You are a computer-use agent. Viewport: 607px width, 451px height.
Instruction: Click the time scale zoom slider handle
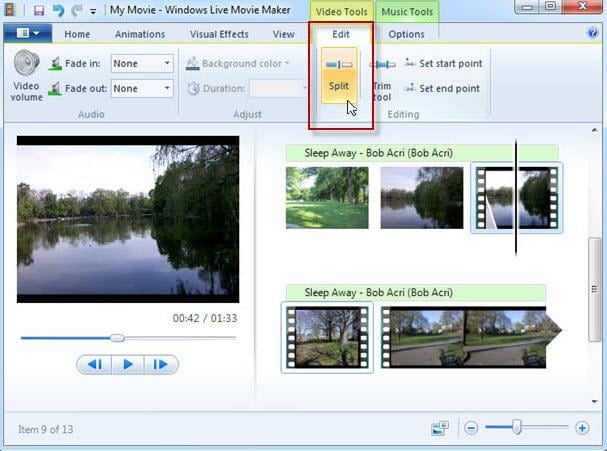pos(516,427)
